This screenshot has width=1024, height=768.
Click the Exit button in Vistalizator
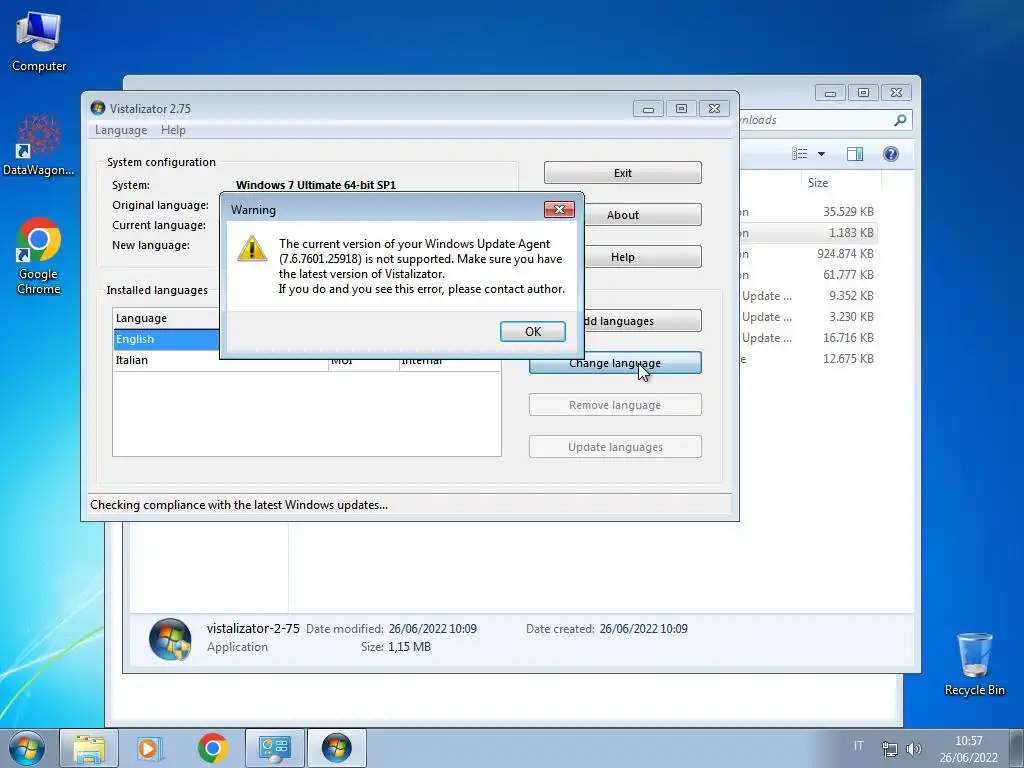(622, 173)
